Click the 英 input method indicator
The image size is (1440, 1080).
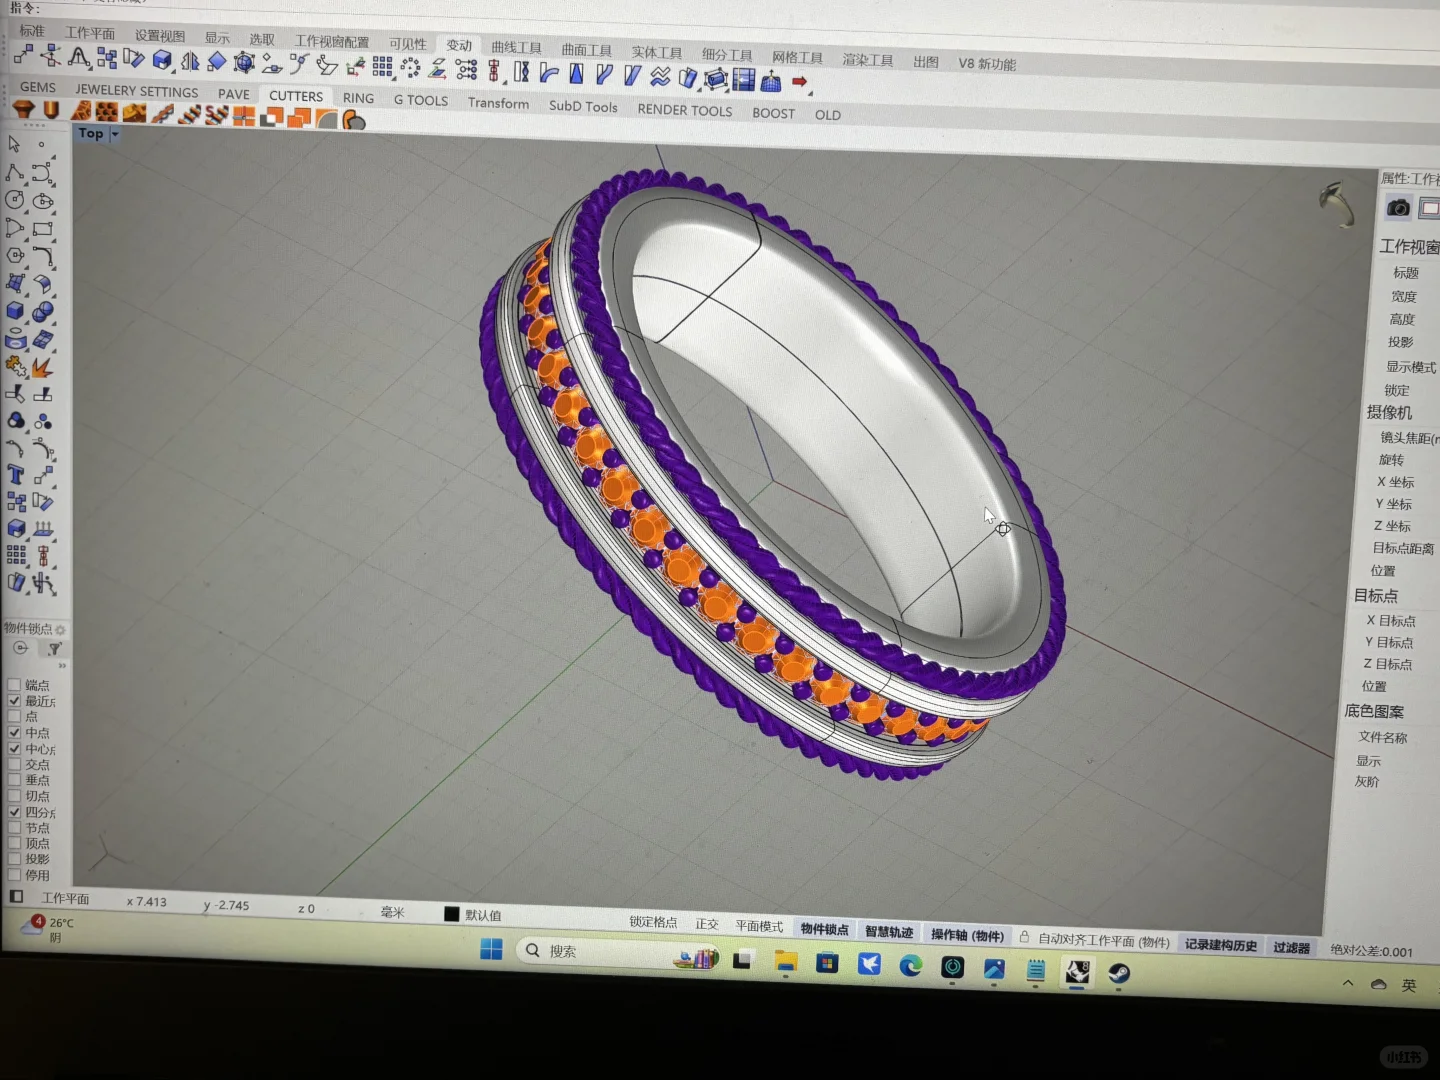(1408, 986)
